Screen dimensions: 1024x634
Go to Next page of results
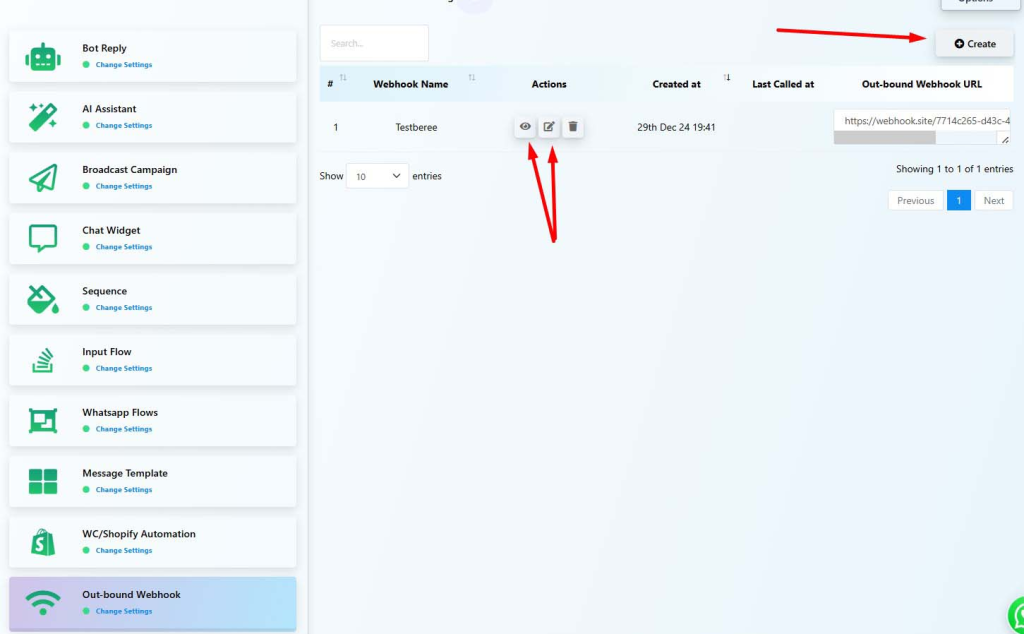click(x=993, y=200)
